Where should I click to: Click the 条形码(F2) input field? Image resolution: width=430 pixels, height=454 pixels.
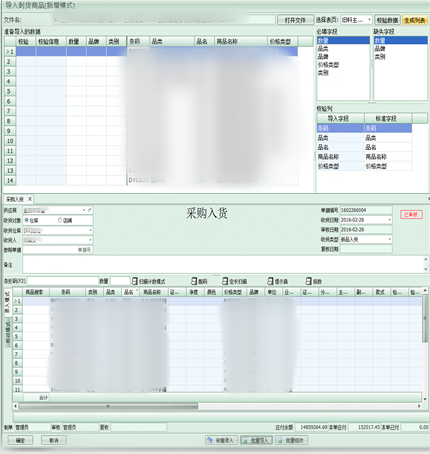pos(63,281)
